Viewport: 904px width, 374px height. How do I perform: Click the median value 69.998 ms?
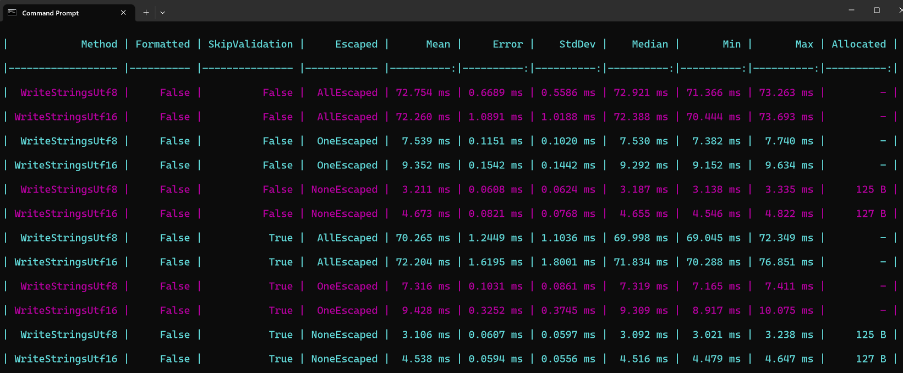[x=641, y=238]
